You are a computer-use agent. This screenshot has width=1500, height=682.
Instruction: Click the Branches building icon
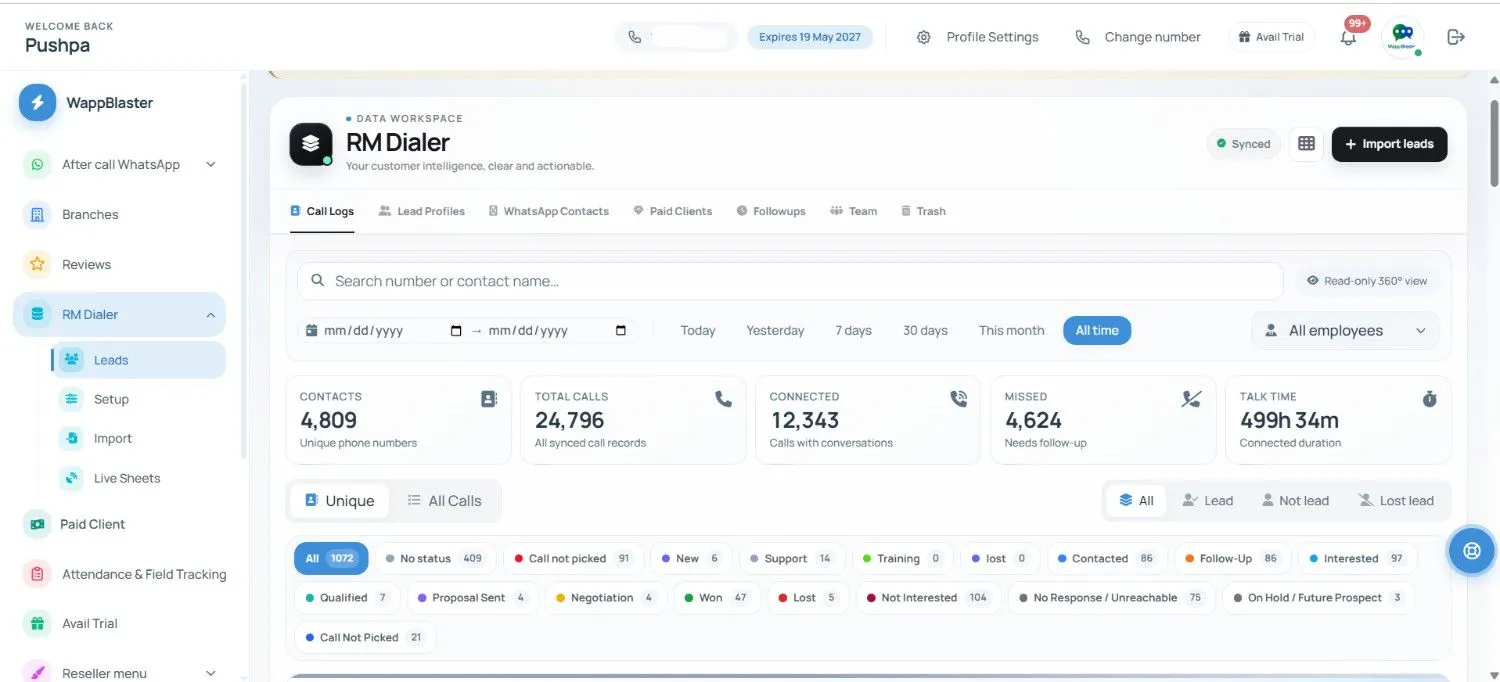tap(37, 214)
